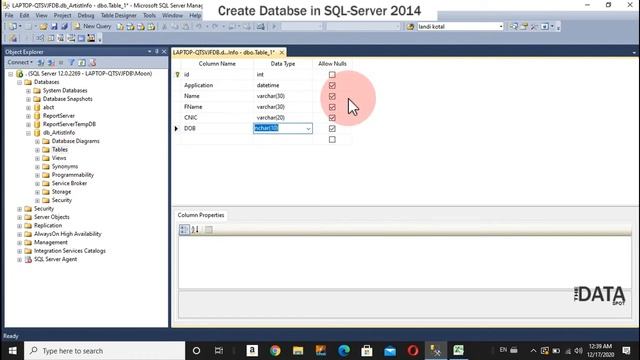
Task: Click the Save floppy disk icon
Action: point(53,27)
